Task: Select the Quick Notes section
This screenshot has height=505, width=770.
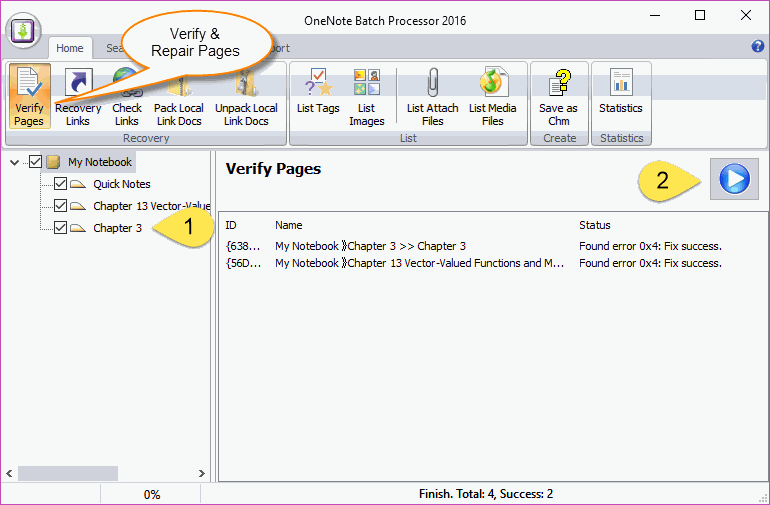Action: [122, 184]
